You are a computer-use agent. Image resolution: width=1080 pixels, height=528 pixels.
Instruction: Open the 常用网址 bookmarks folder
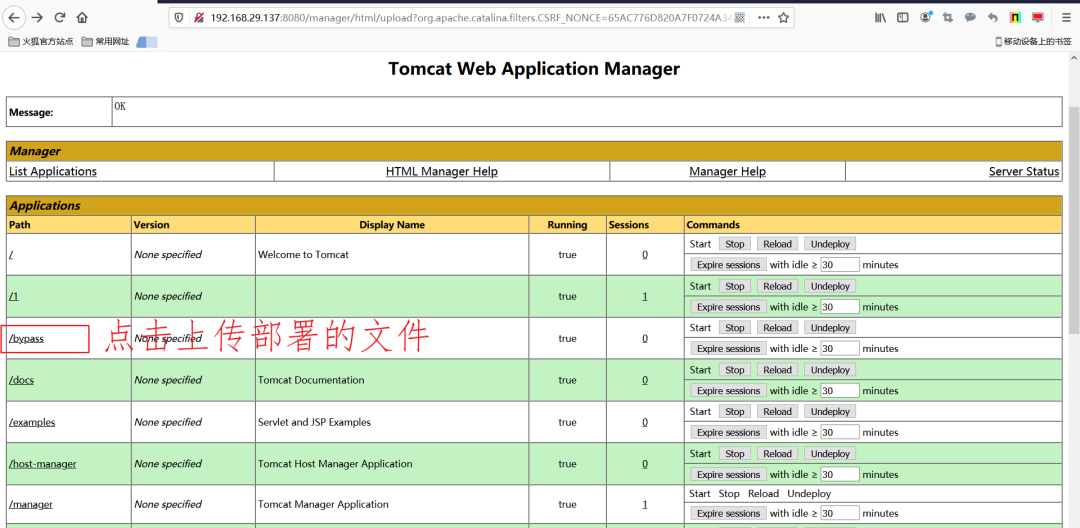point(105,42)
